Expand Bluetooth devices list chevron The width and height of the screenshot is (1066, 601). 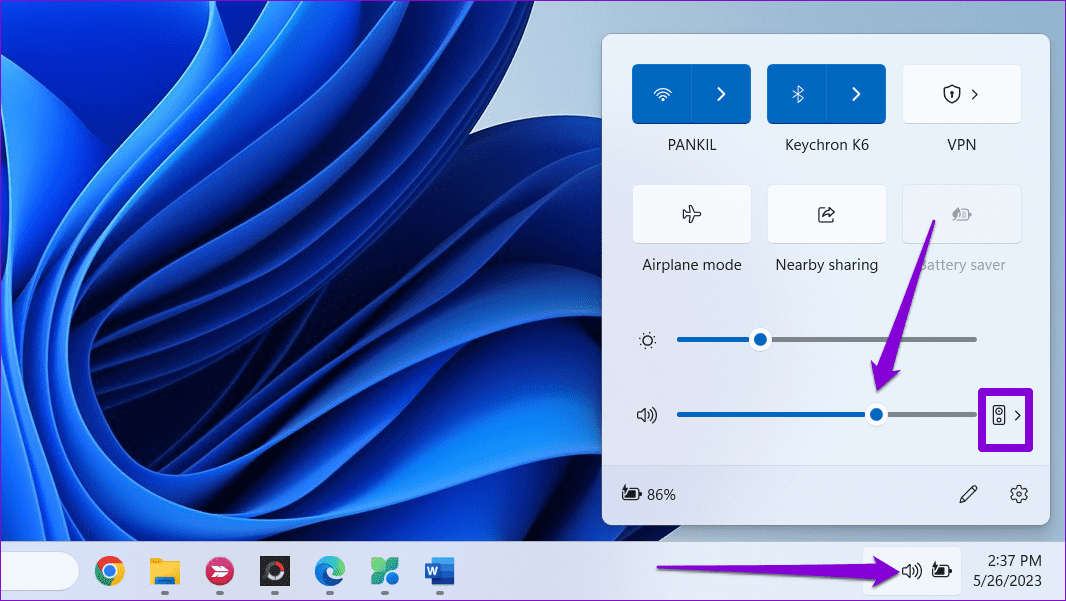(857, 94)
